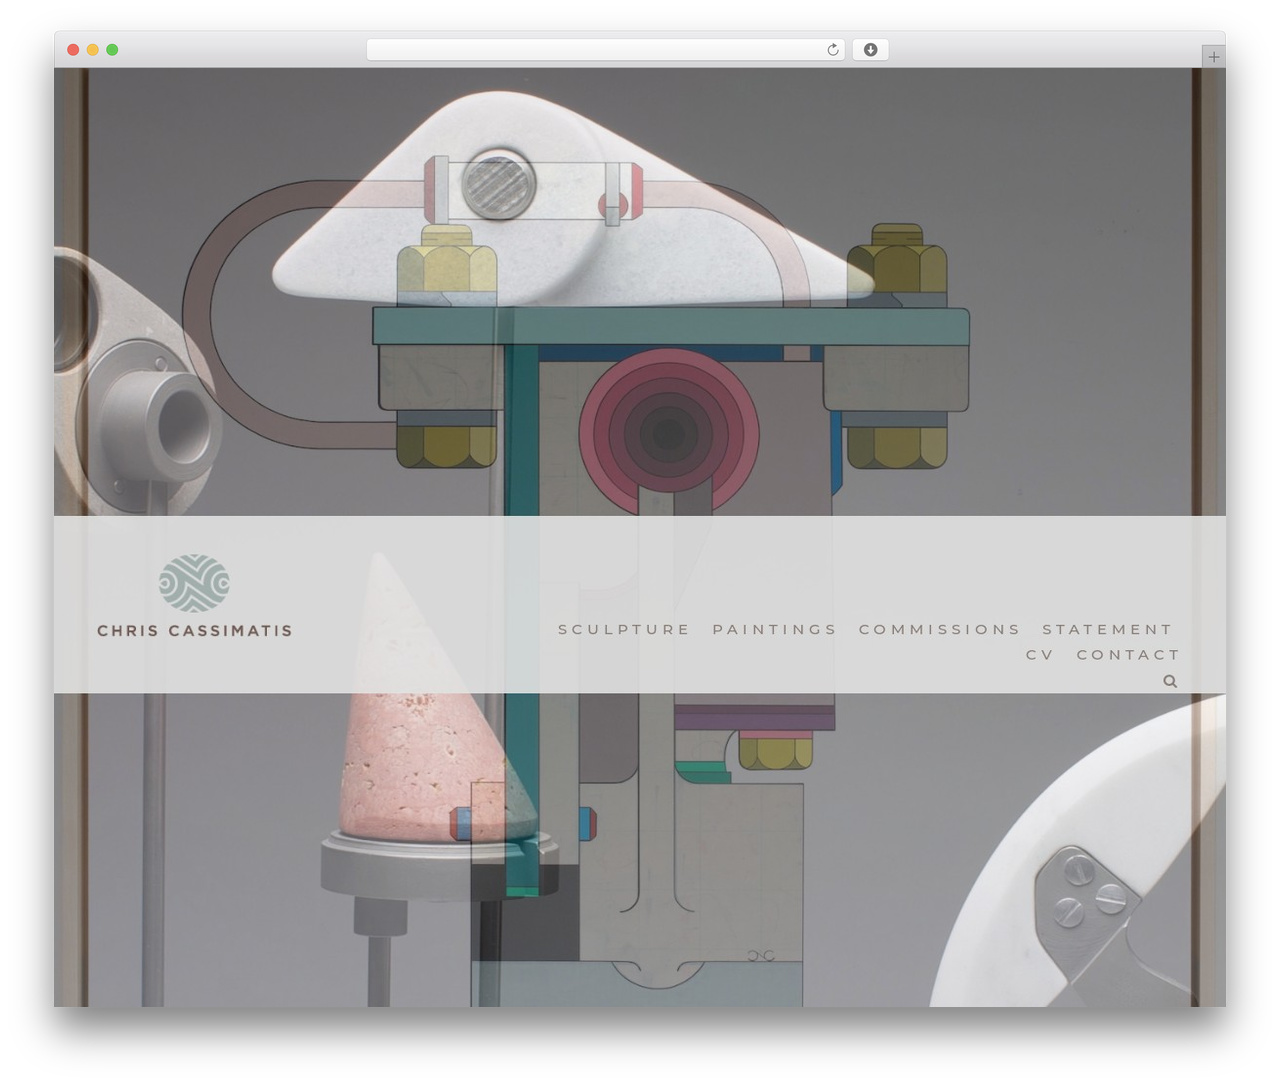The width and height of the screenshot is (1280, 1084).
Task: Open the browser downloads button
Action: pyautogui.click(x=870, y=50)
